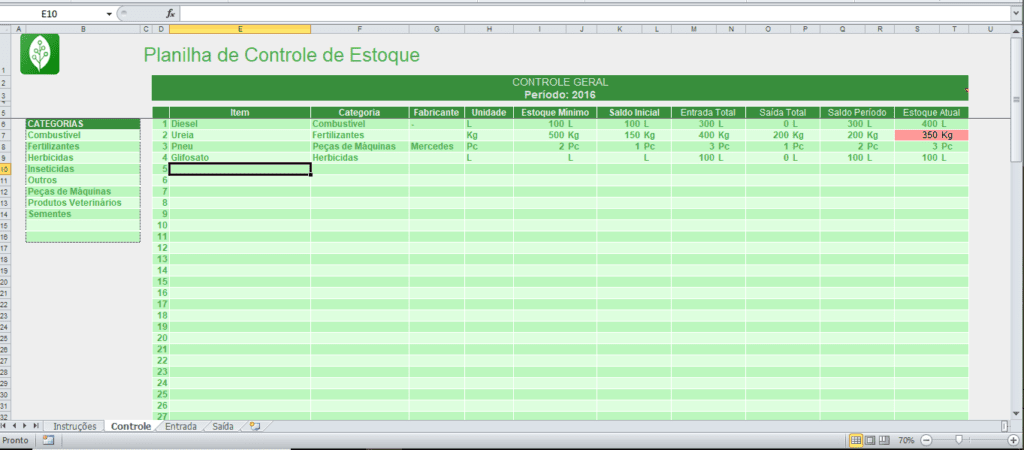Click the Inseticidas category cell

pyautogui.click(x=83, y=169)
